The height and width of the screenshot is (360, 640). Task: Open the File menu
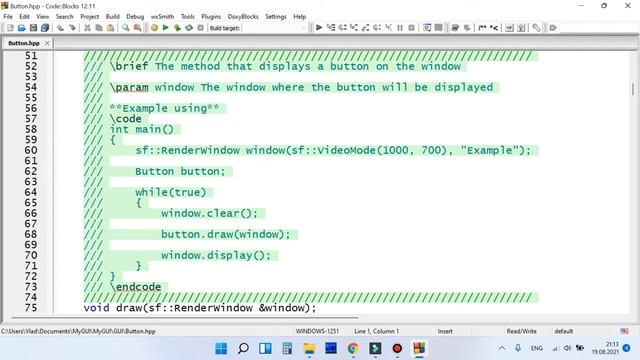(8, 16)
